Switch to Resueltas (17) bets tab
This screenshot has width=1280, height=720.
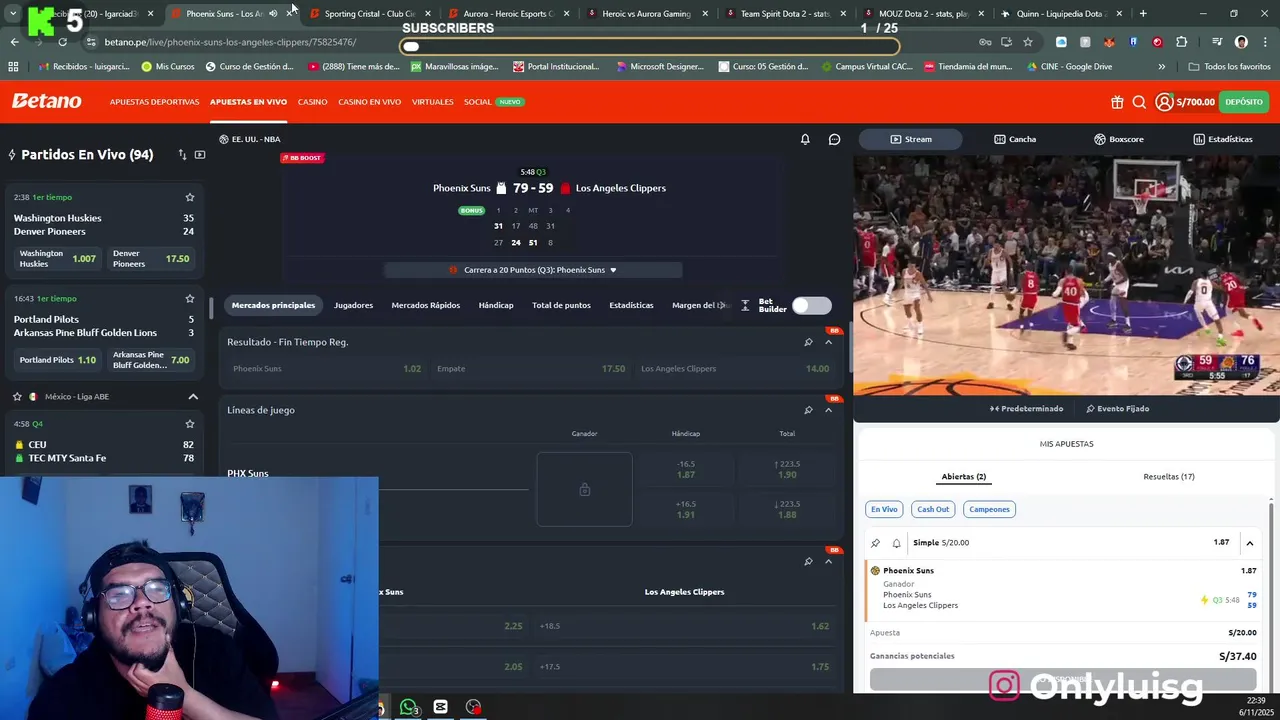[1169, 477]
